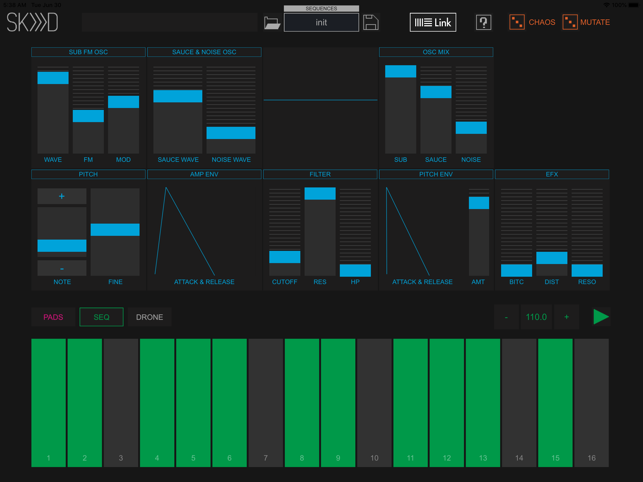Toggle sequencer step 11

[x=410, y=402]
